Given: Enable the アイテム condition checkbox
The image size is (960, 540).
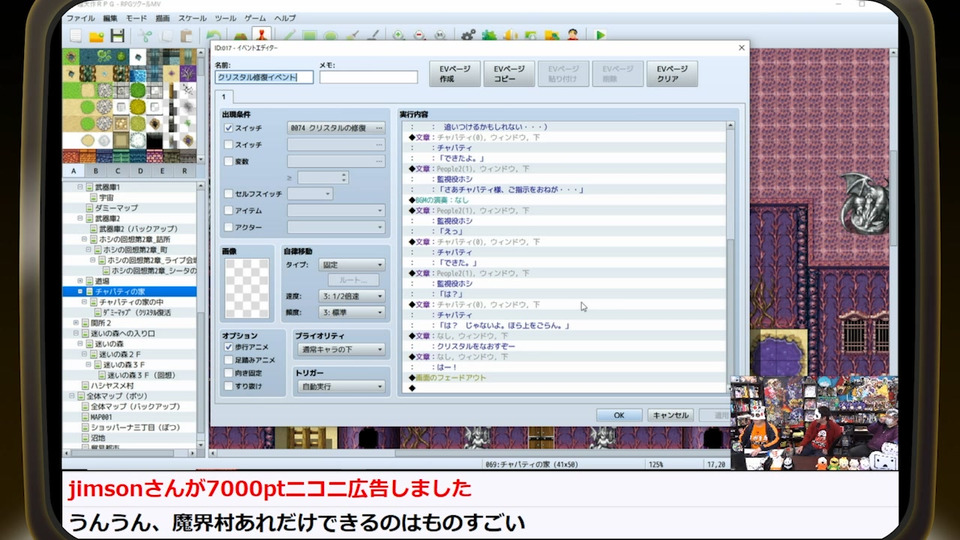Looking at the screenshot, I should 228,210.
